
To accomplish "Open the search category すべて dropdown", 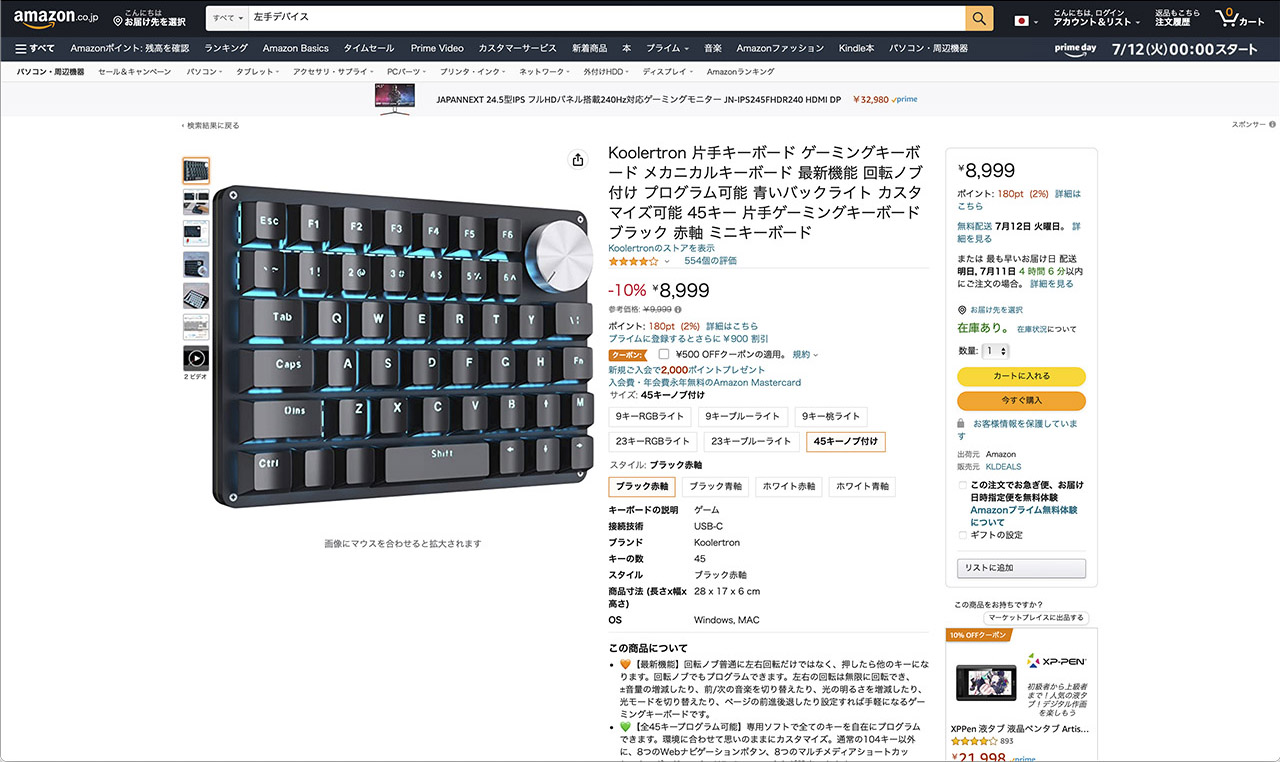I will (x=228, y=18).
